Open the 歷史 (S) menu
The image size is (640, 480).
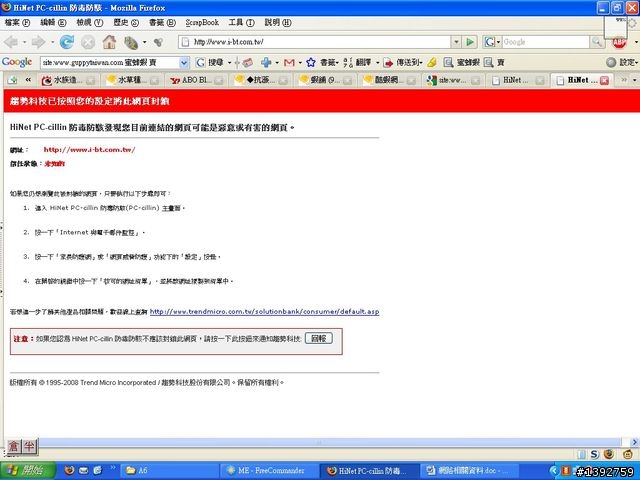126,22
